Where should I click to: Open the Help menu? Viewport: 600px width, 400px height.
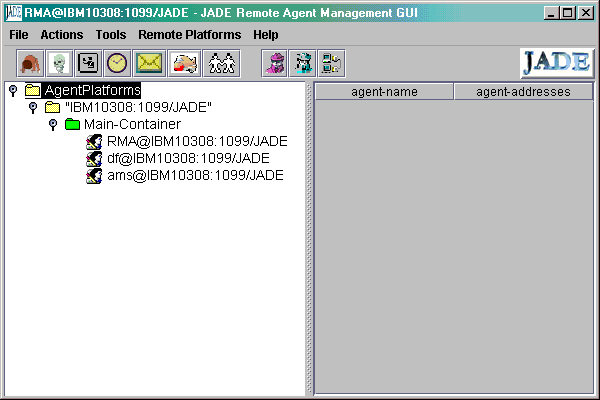click(x=266, y=35)
